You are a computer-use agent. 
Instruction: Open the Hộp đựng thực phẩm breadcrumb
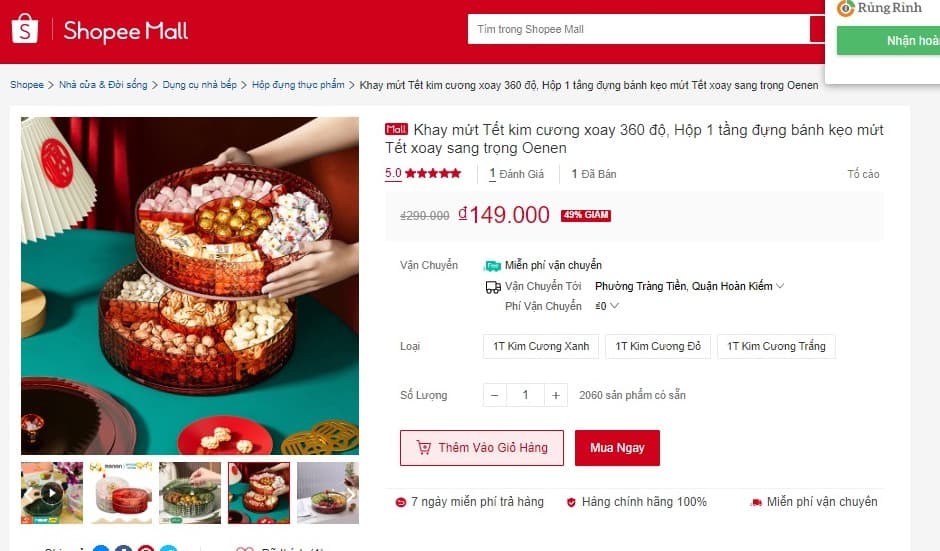(298, 85)
